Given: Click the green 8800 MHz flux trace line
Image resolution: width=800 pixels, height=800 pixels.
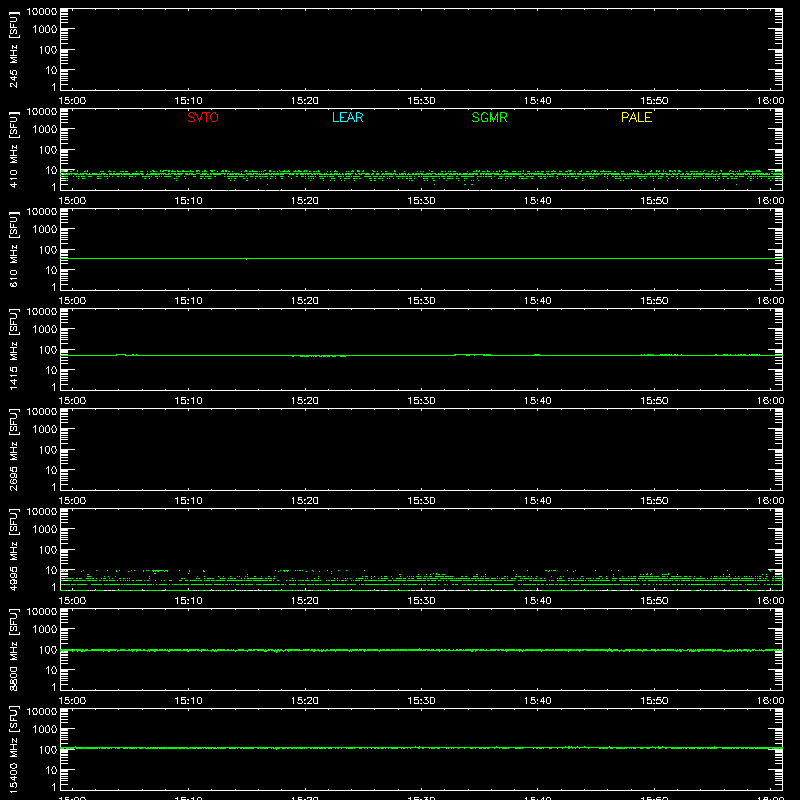Looking at the screenshot, I should 421,650.
